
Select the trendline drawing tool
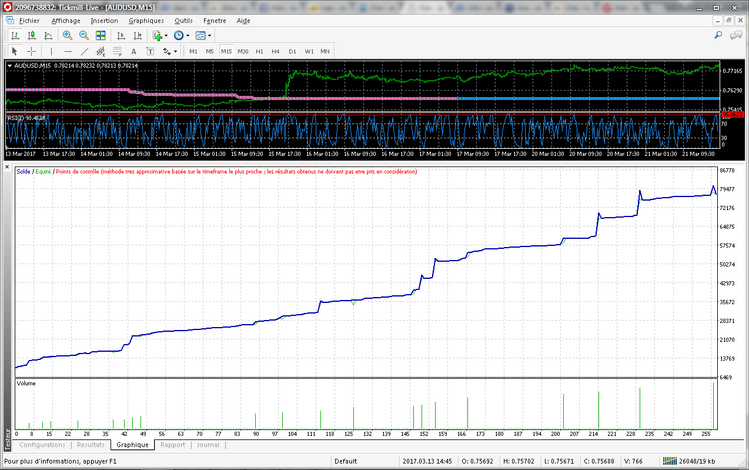[x=85, y=51]
